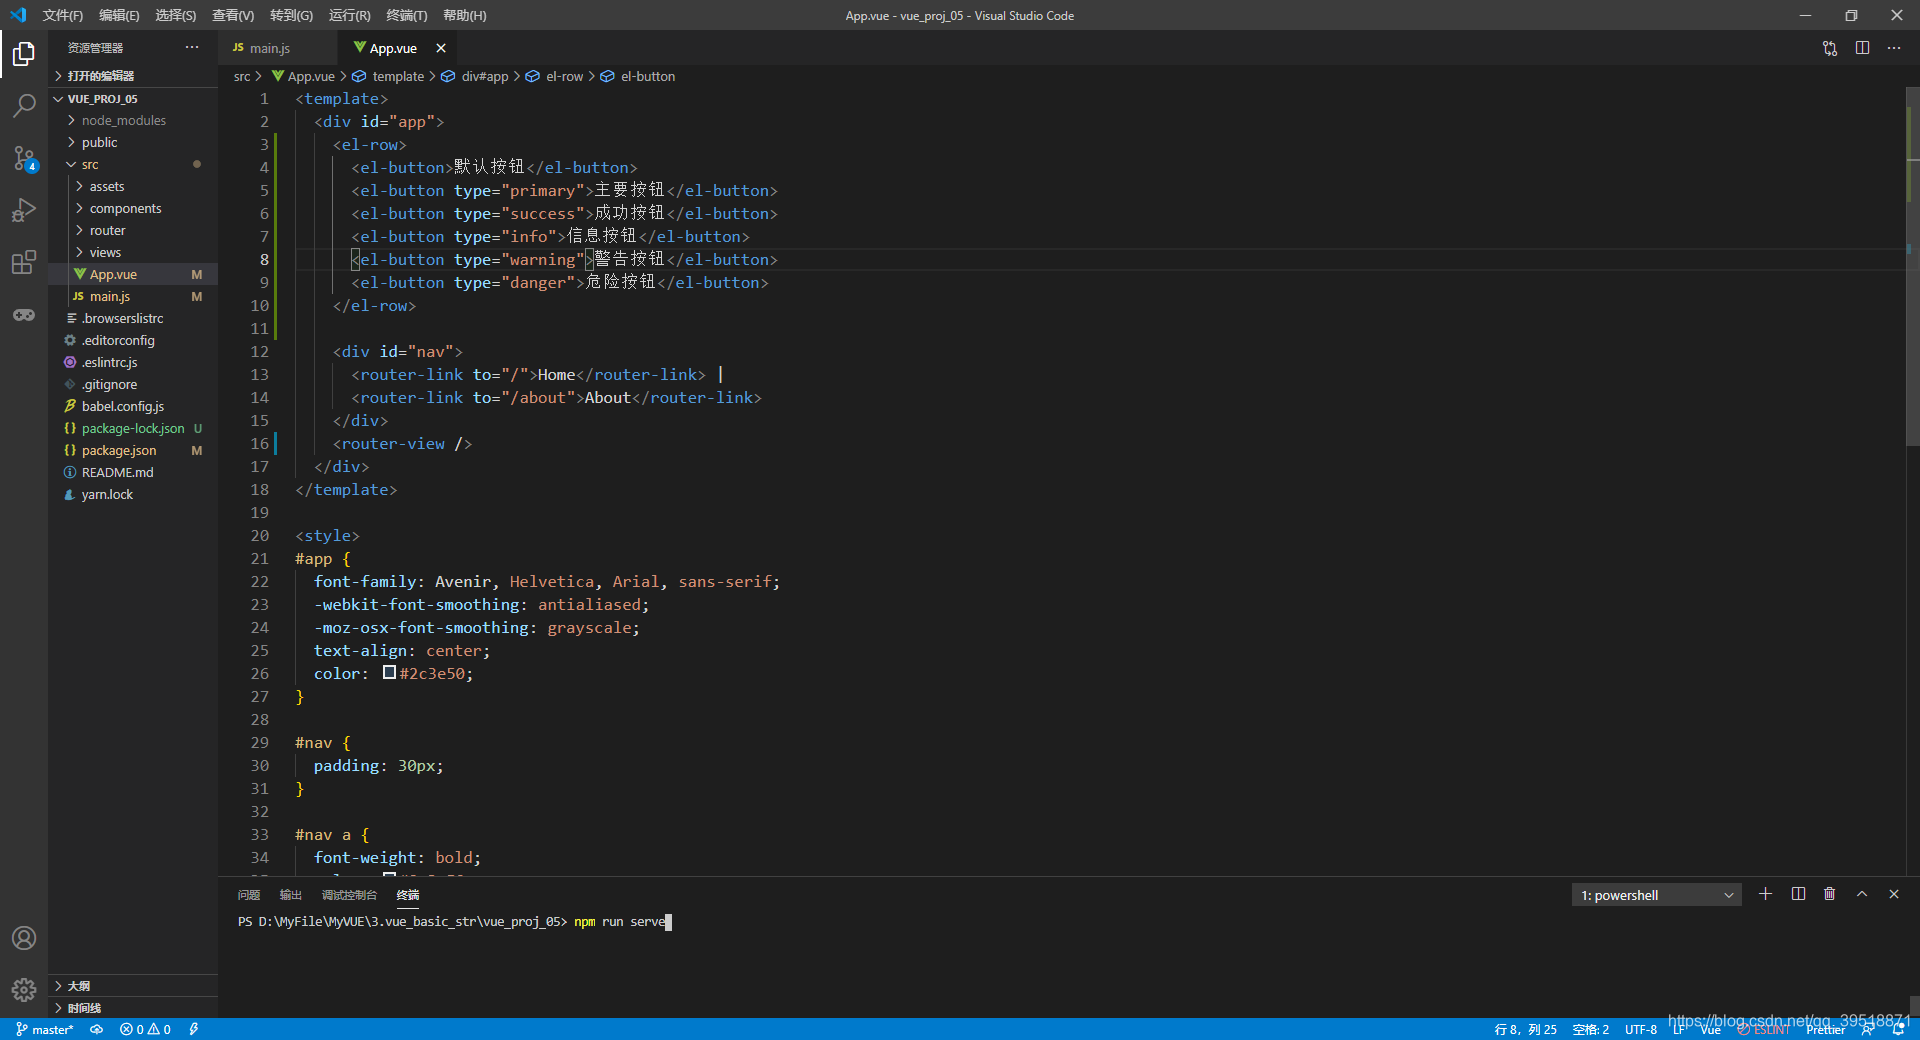Open babel.config.js in the file tree
Viewport: 1920px width, 1040px height.
pos(132,406)
